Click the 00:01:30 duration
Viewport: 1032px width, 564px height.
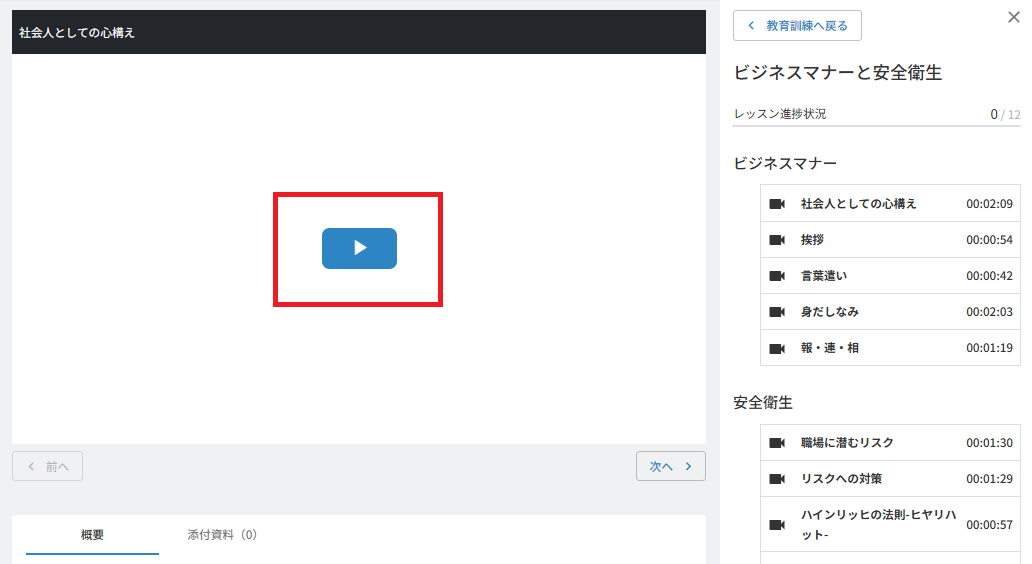[x=989, y=443]
